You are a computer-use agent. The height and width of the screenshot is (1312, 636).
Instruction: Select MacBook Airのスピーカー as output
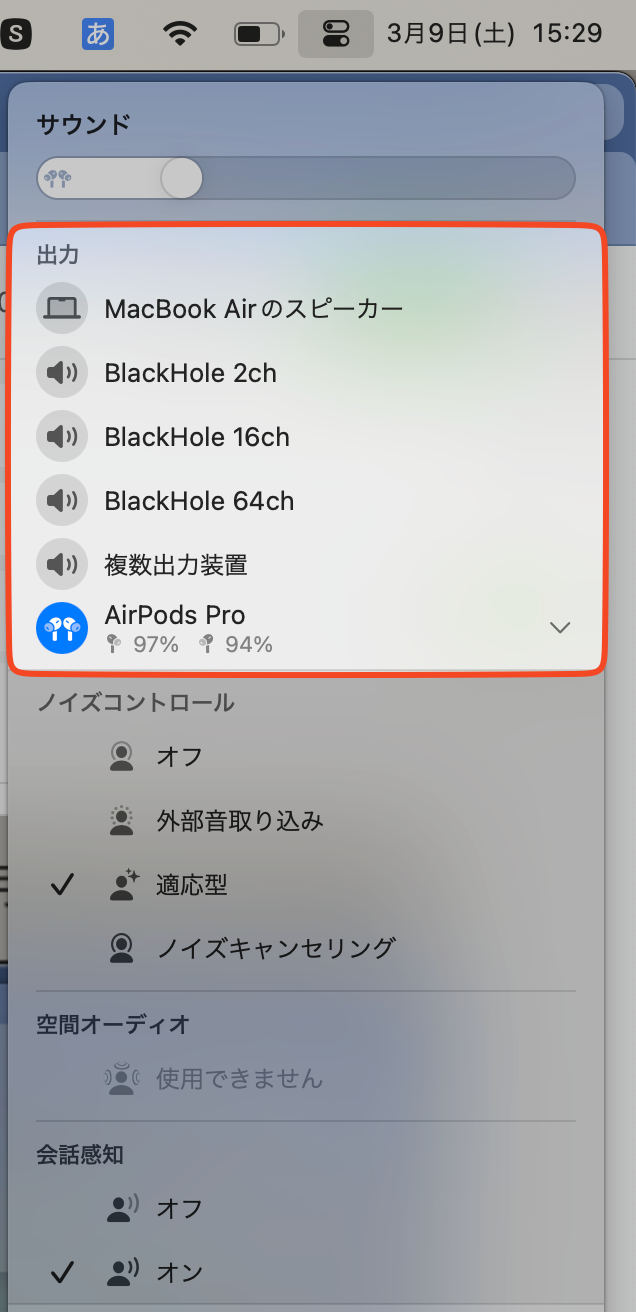click(x=306, y=308)
